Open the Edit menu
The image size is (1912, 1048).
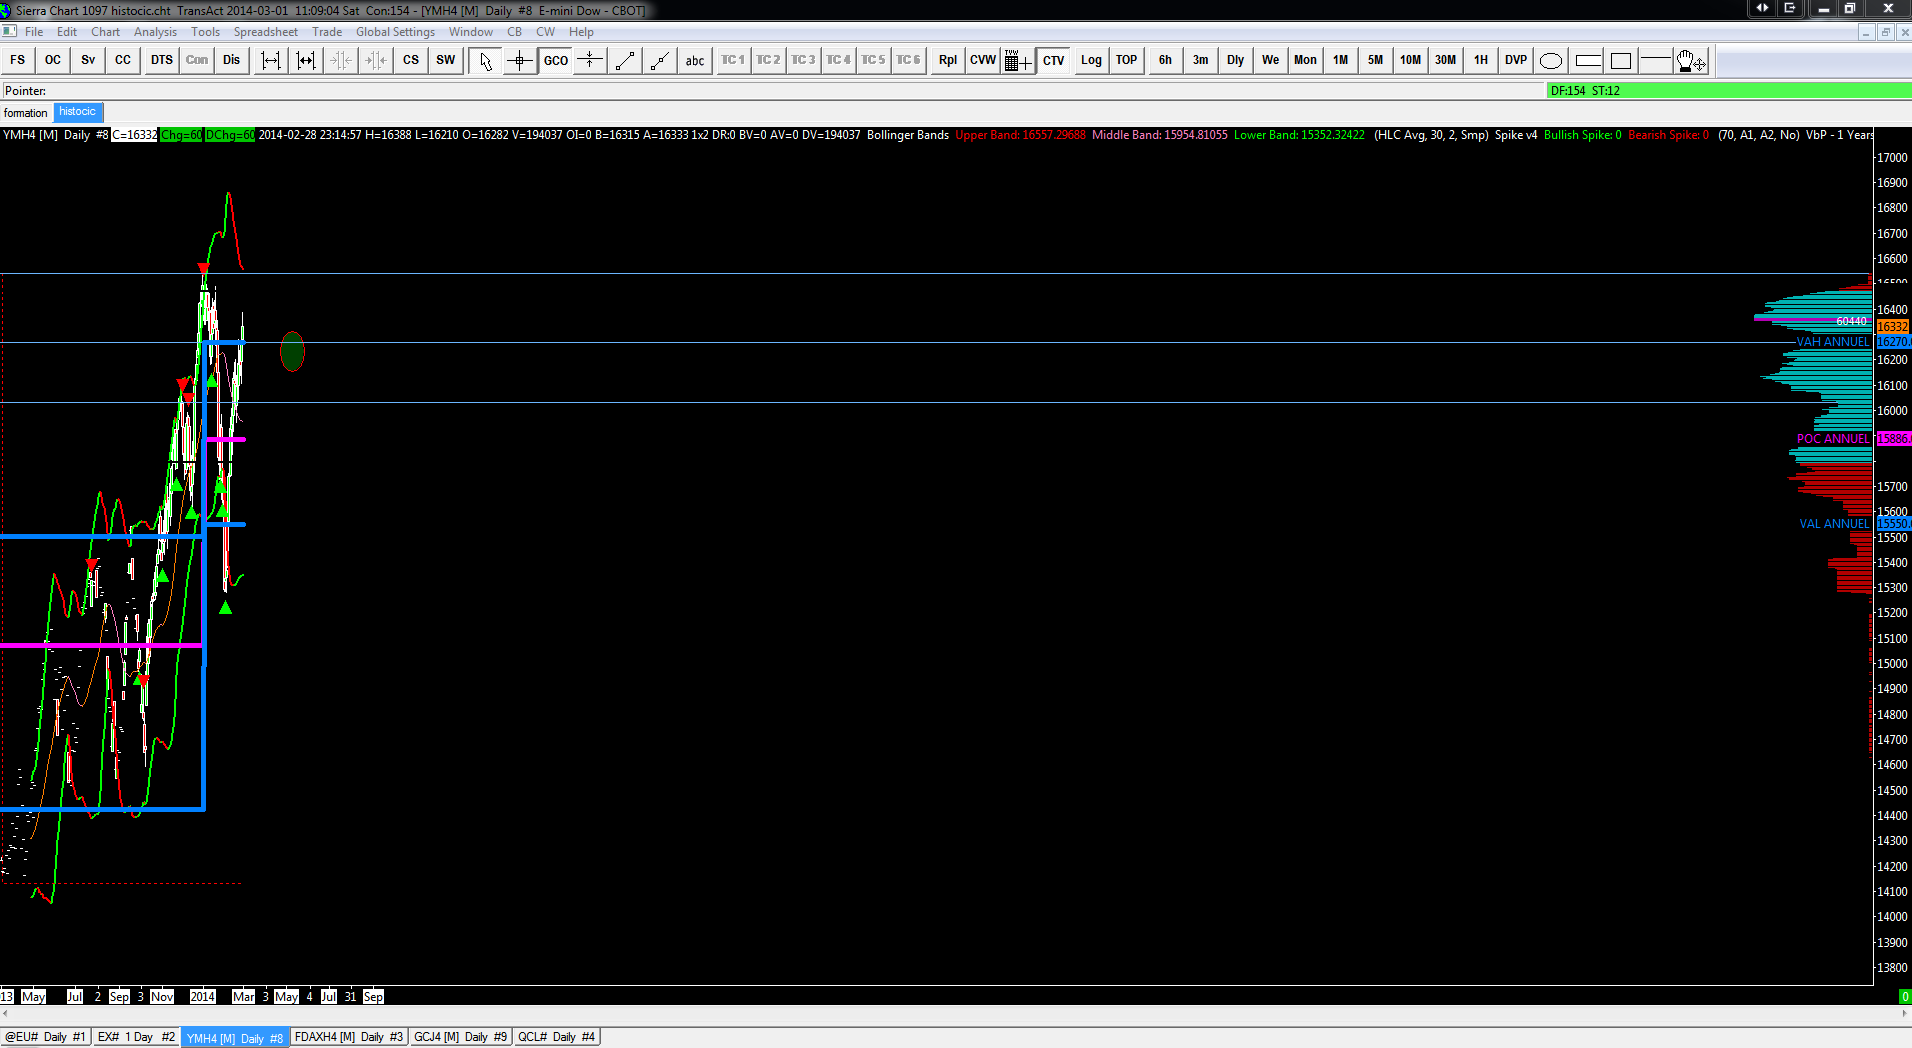pos(67,32)
